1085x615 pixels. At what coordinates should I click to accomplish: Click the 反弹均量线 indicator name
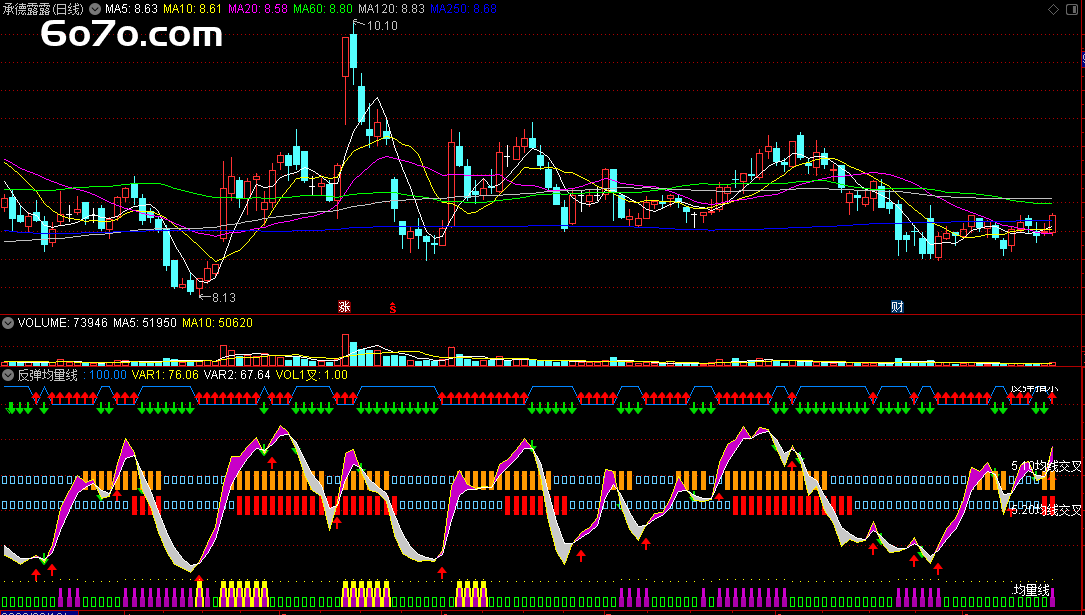(x=47, y=375)
